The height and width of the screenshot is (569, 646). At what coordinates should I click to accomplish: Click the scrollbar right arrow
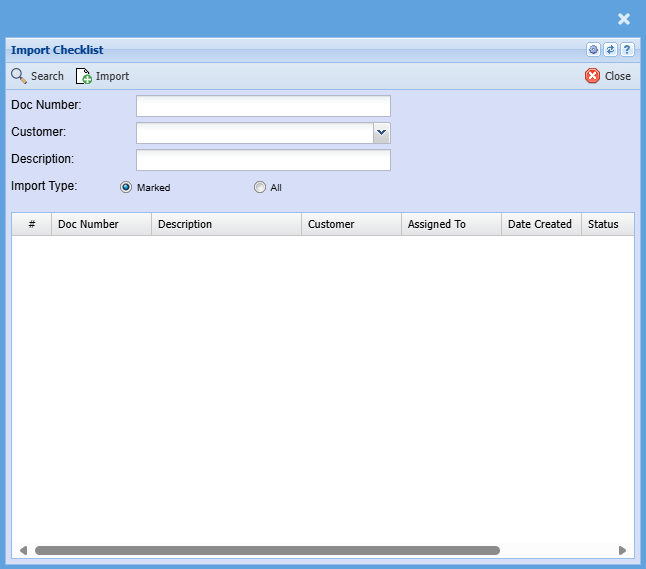tap(622, 550)
